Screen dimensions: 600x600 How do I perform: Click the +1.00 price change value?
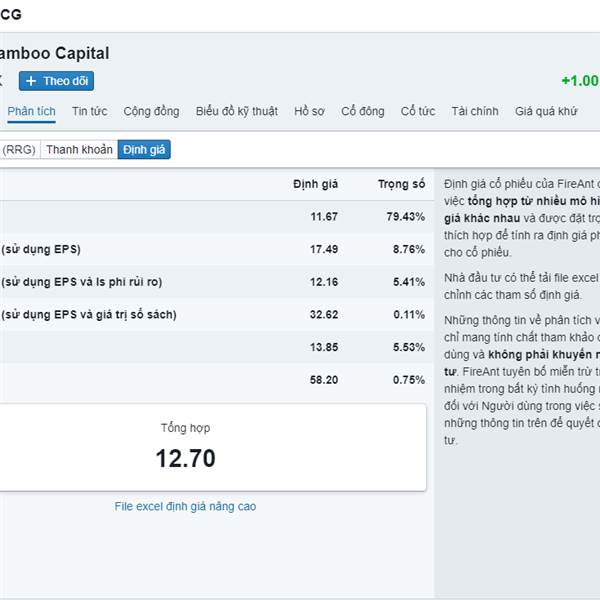tap(580, 81)
